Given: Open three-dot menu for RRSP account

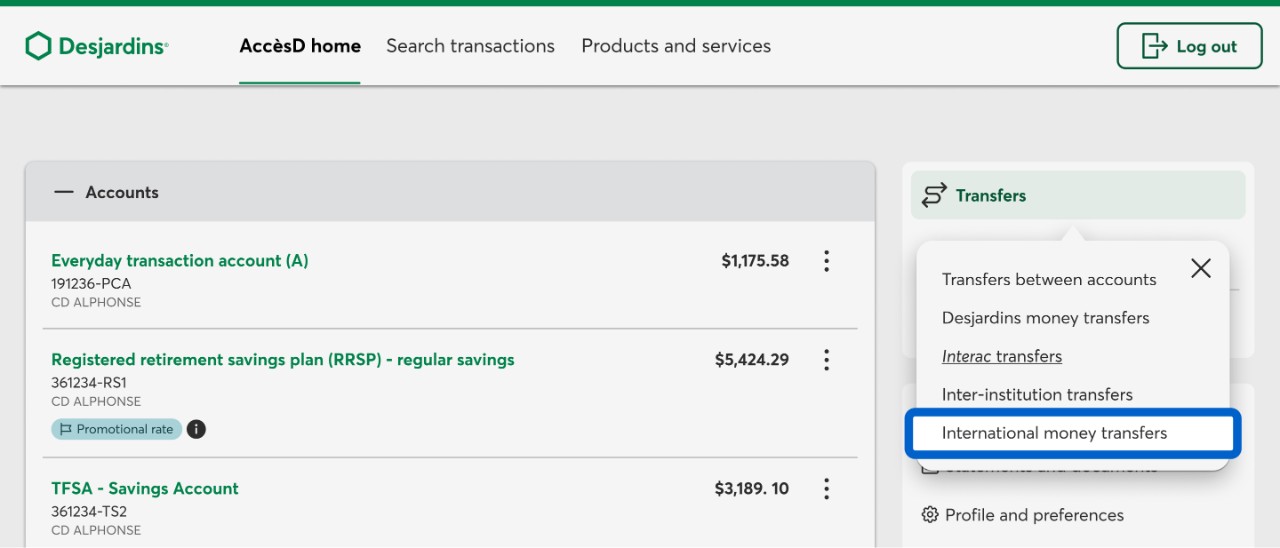Looking at the screenshot, I should (x=826, y=360).
